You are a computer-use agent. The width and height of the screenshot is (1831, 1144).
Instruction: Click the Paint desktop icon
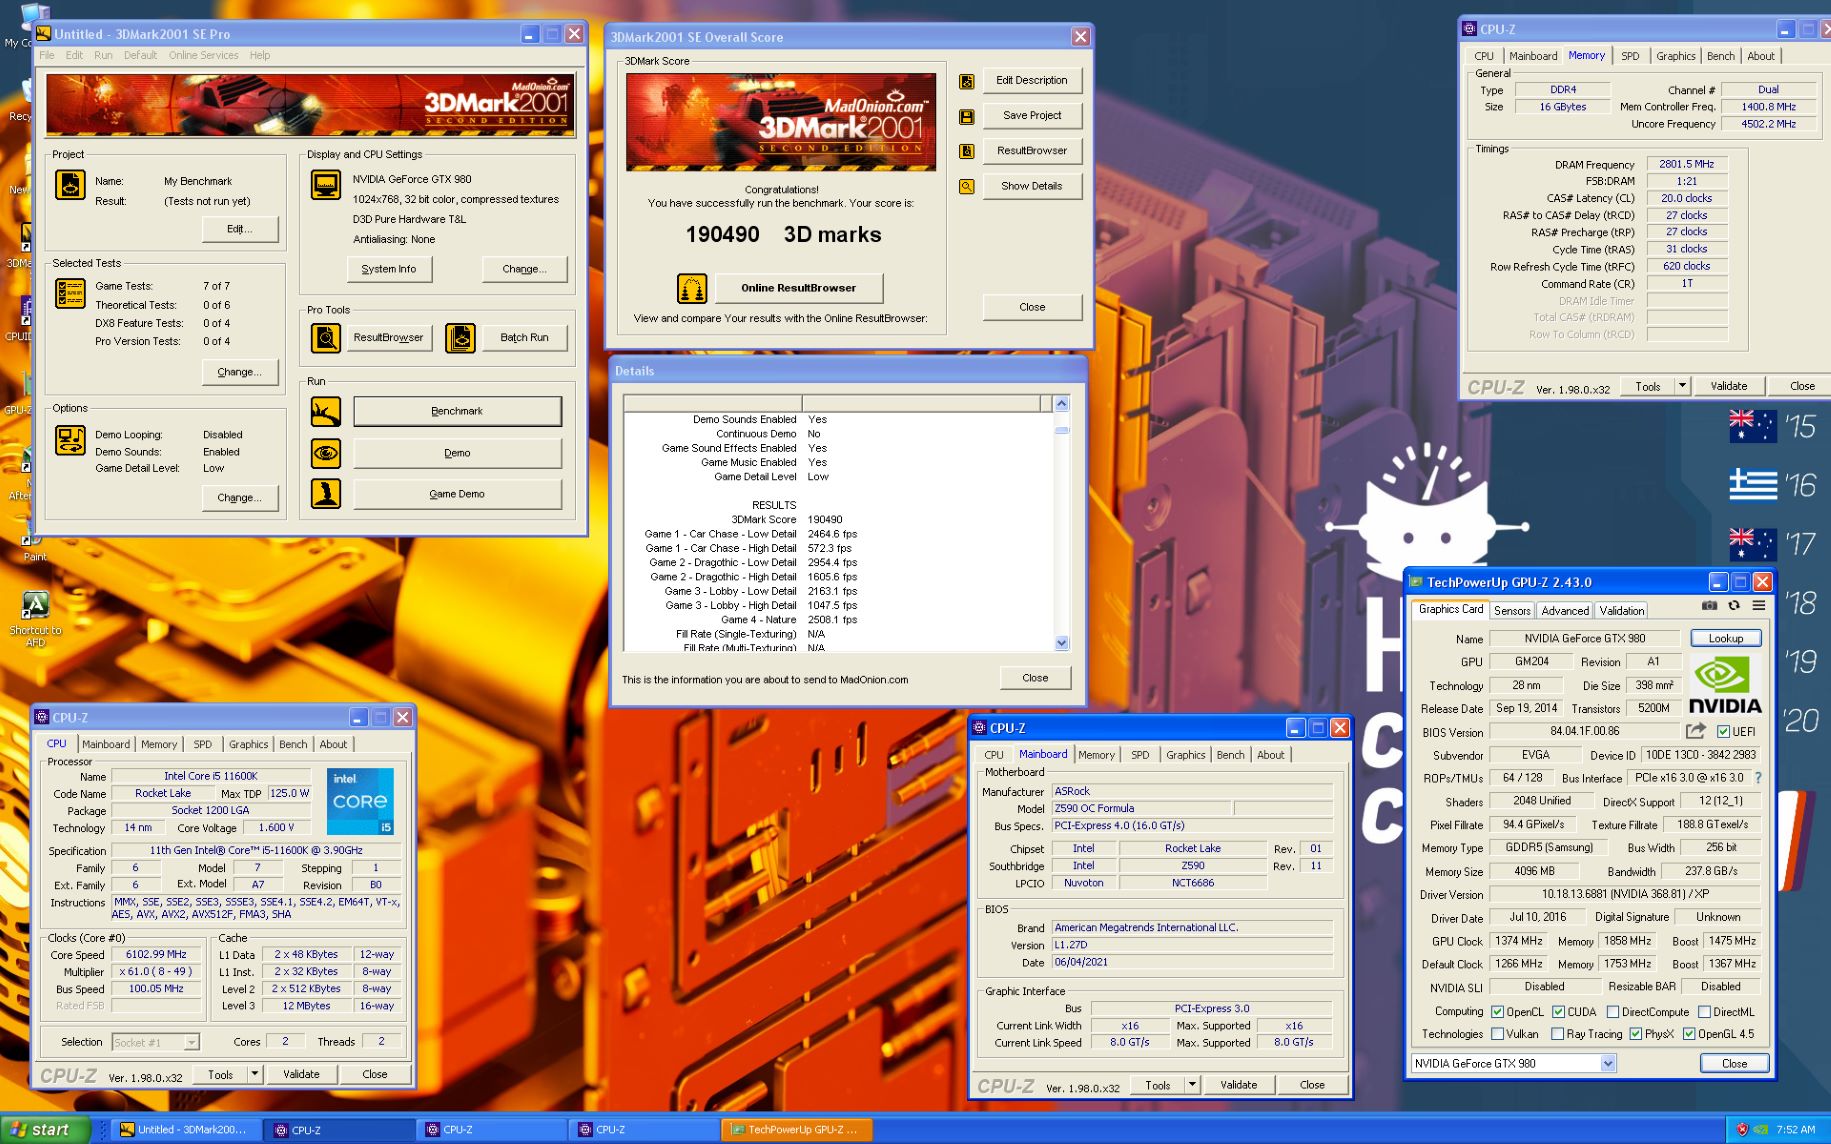(x=36, y=545)
